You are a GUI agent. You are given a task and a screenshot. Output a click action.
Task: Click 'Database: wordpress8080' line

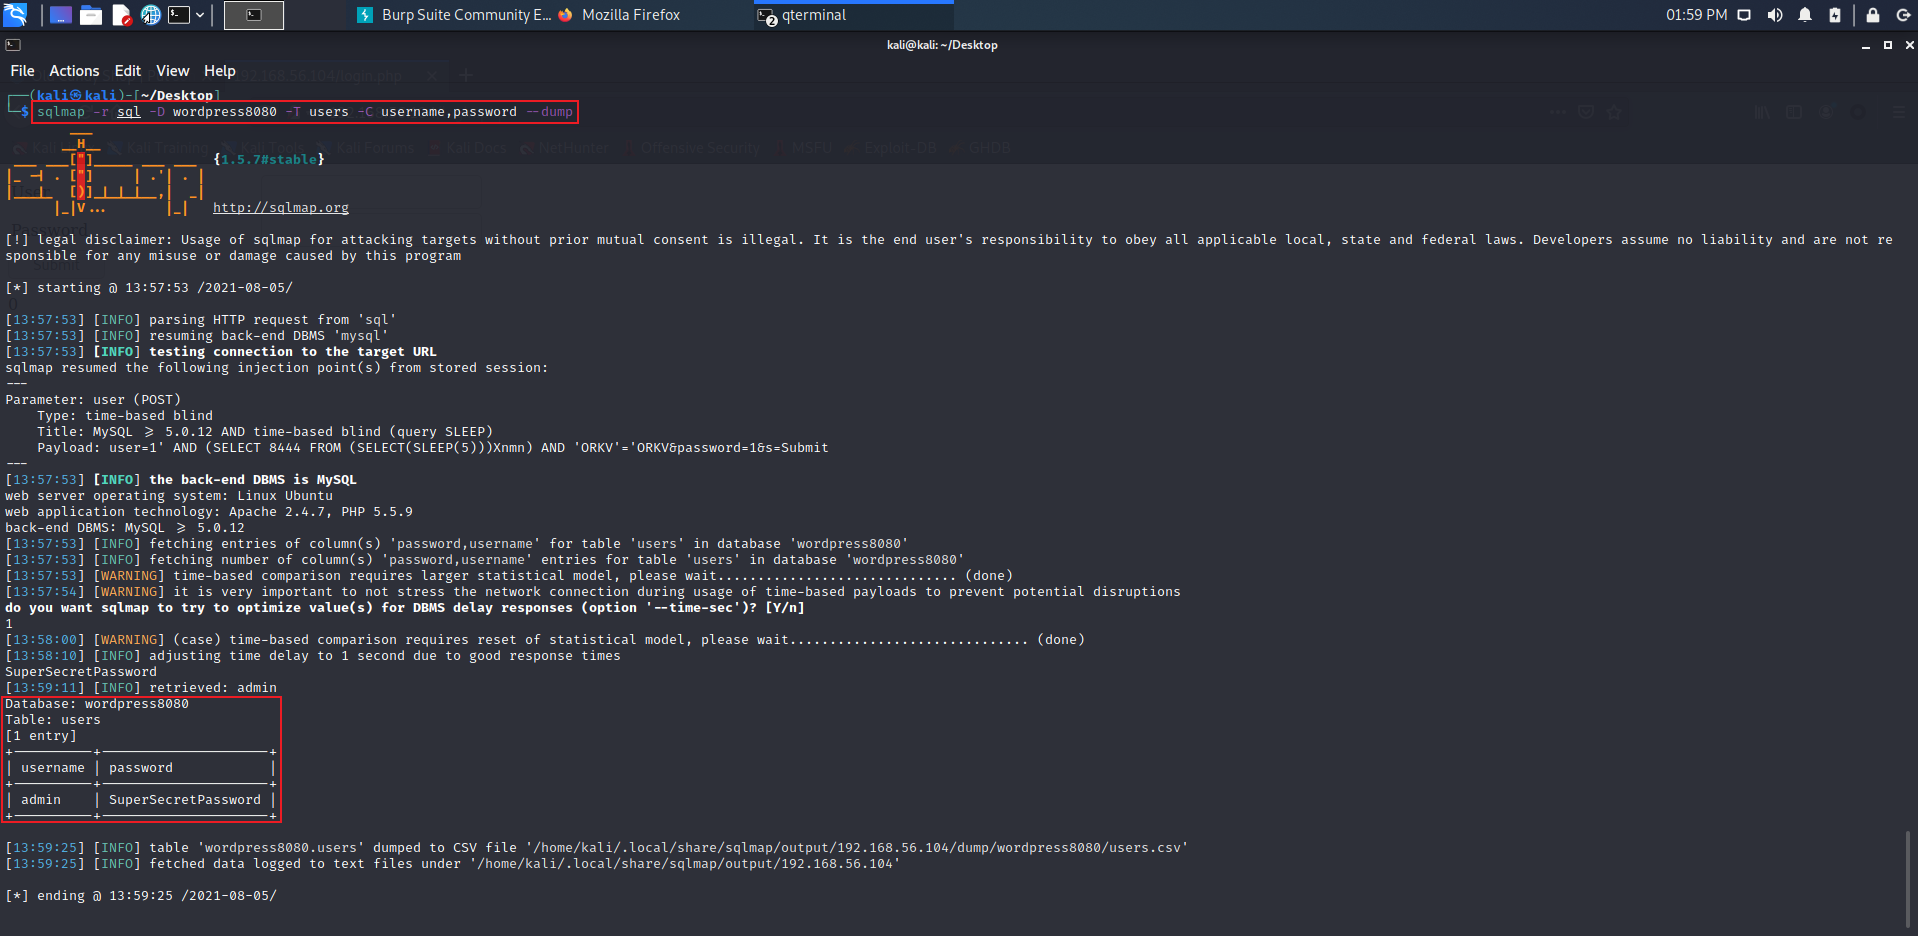tap(97, 704)
